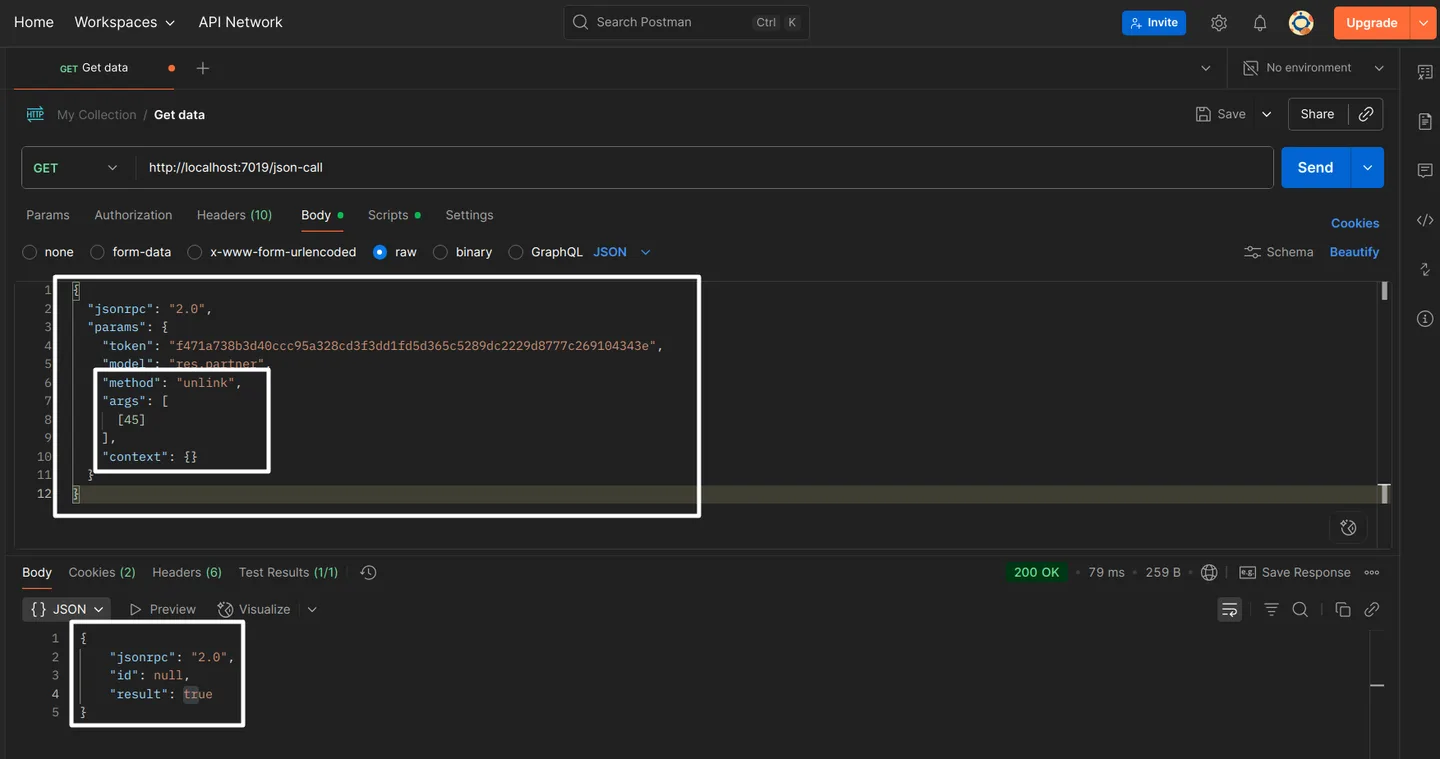The image size is (1440, 759).
Task: Filter the response with the filter icon
Action: pyautogui.click(x=1271, y=609)
